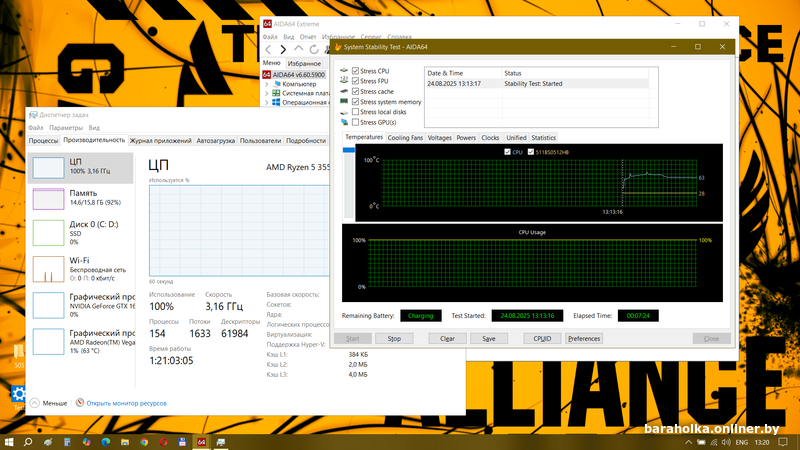800x450 pixels.
Task: Enable Stress GPU(s) checkbox
Action: coord(356,122)
